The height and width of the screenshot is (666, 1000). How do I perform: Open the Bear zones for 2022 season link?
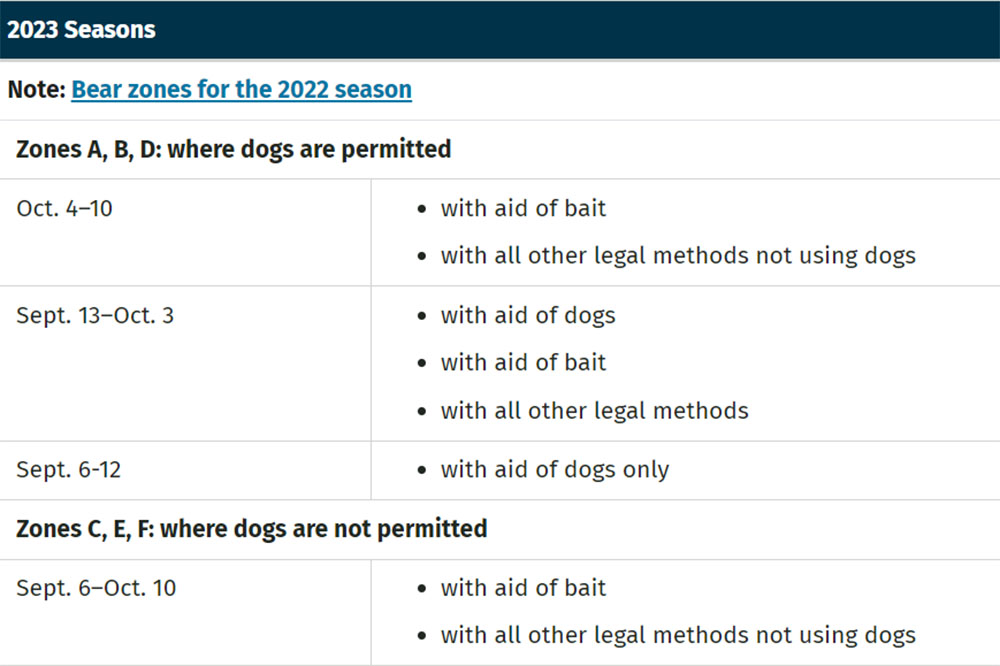point(241,90)
